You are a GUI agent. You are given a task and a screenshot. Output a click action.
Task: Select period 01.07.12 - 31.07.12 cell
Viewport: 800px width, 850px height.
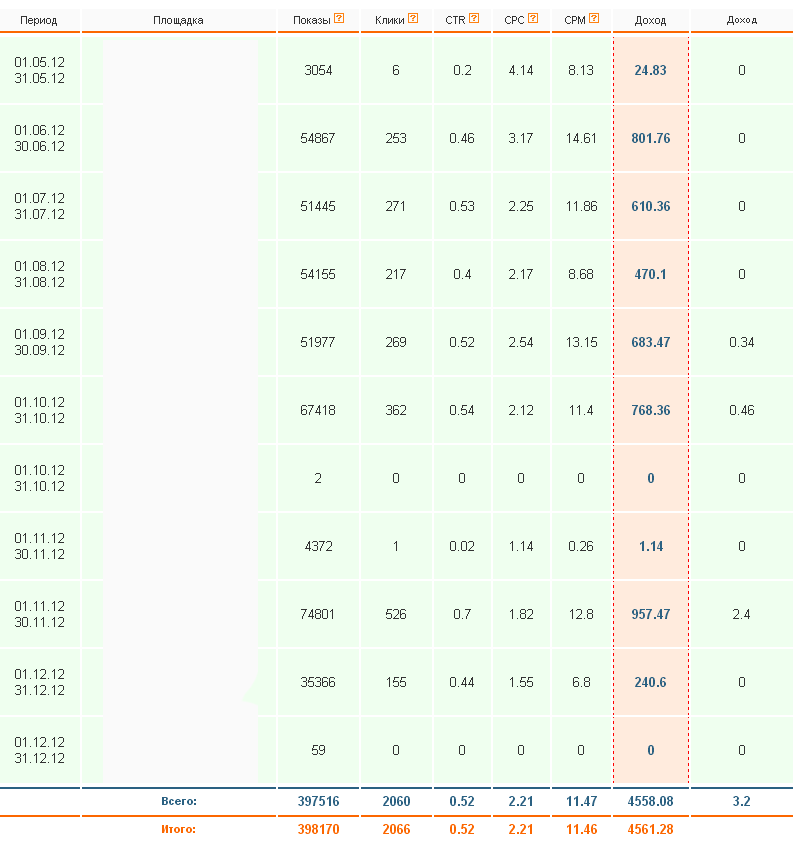(40, 207)
